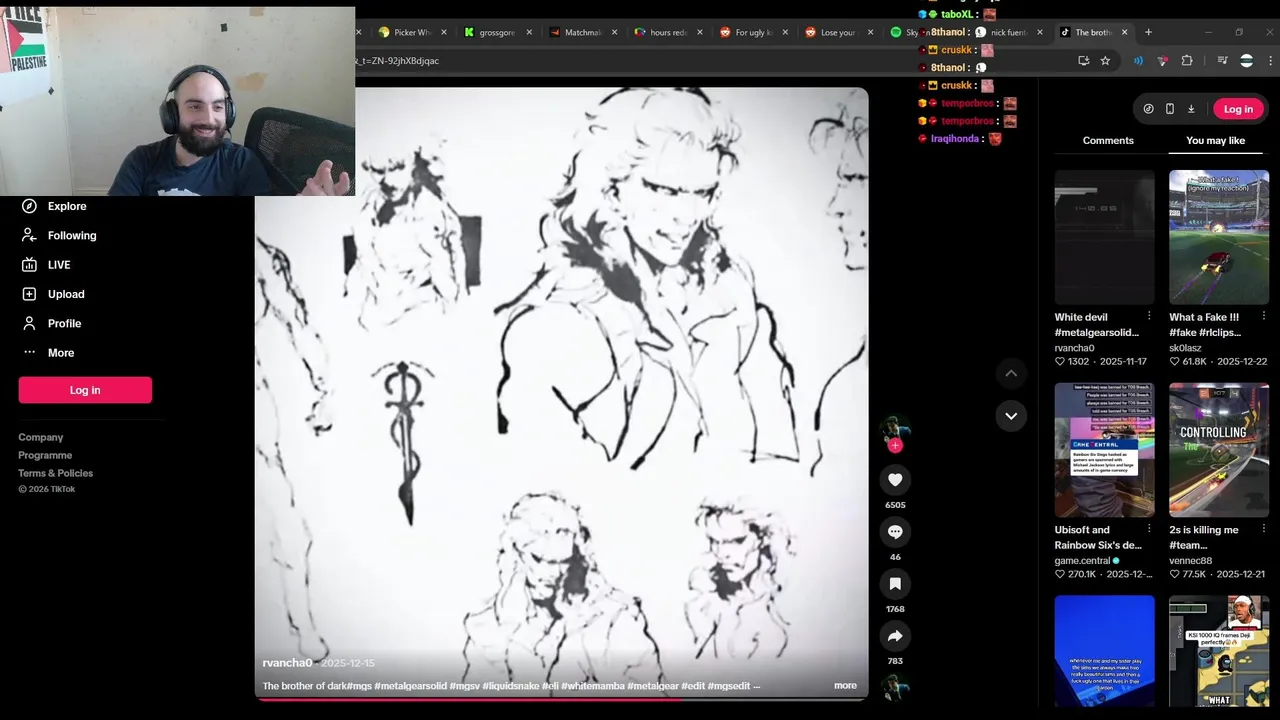Open a new browser tab
Viewport: 1280px width, 720px height.
coord(1148,32)
